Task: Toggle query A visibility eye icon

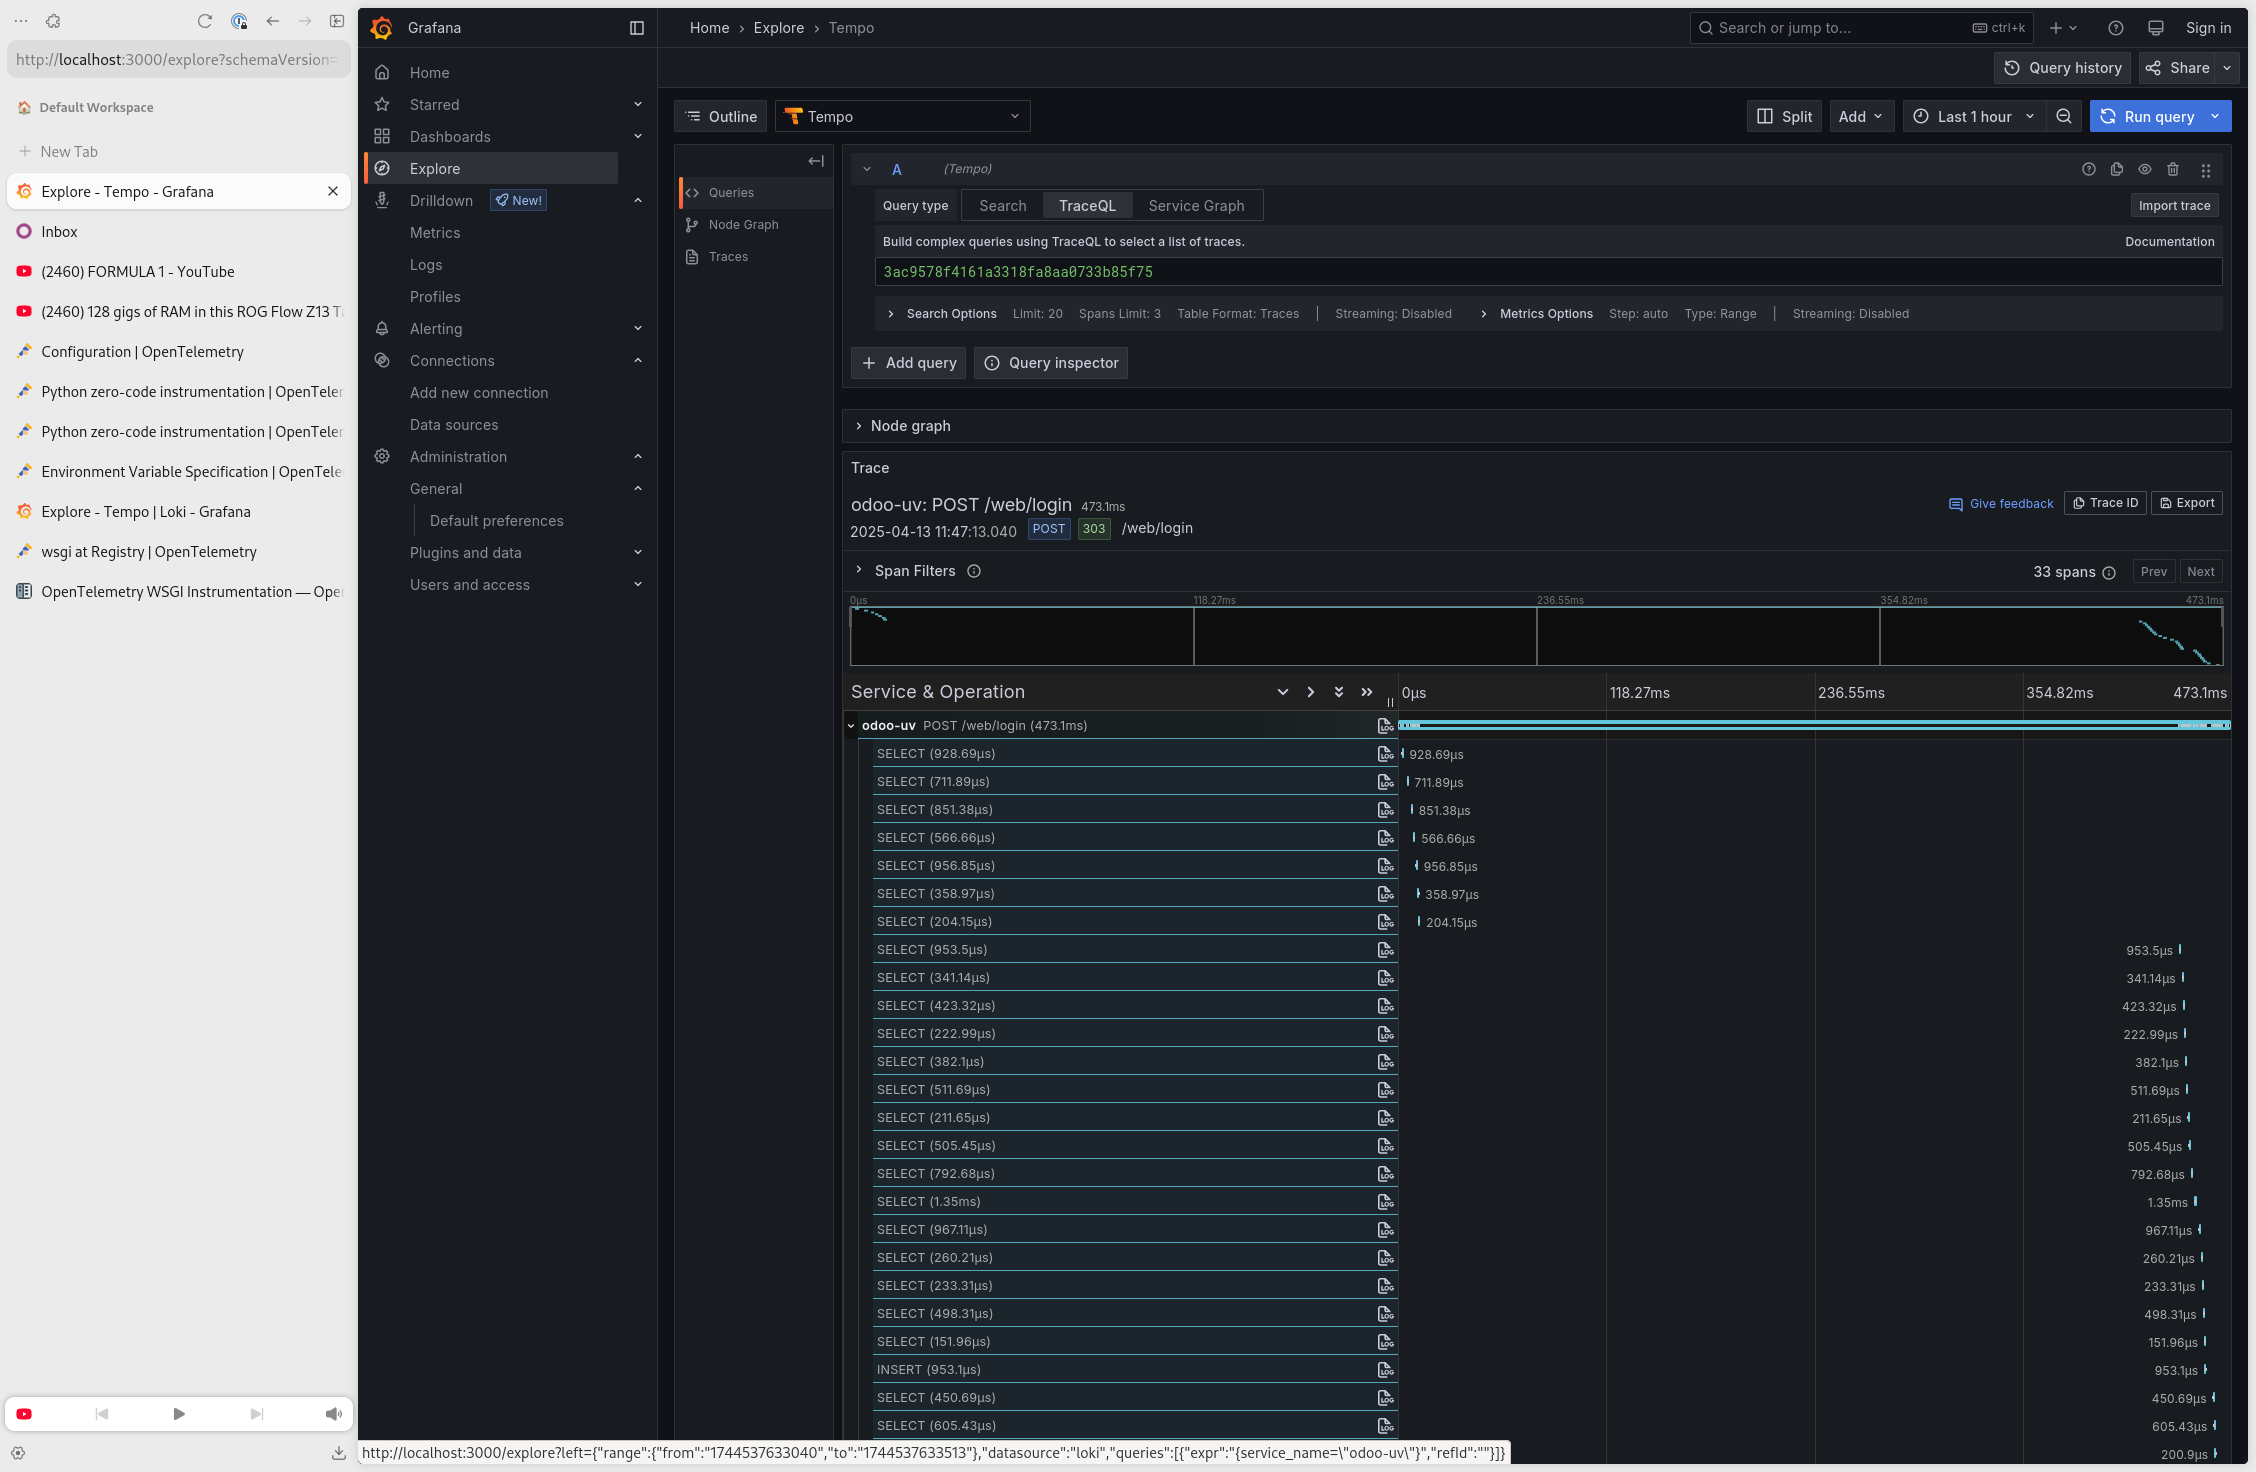Action: pos(2145,169)
